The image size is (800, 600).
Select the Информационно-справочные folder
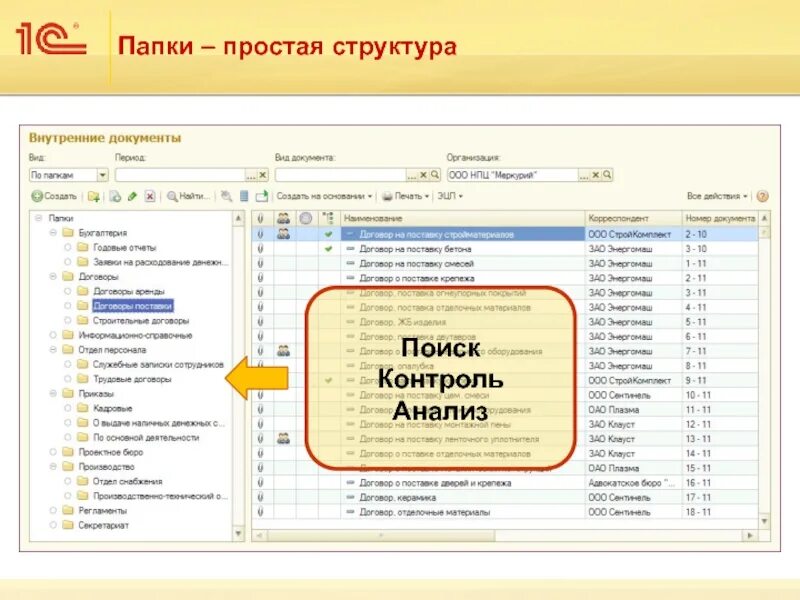point(135,335)
